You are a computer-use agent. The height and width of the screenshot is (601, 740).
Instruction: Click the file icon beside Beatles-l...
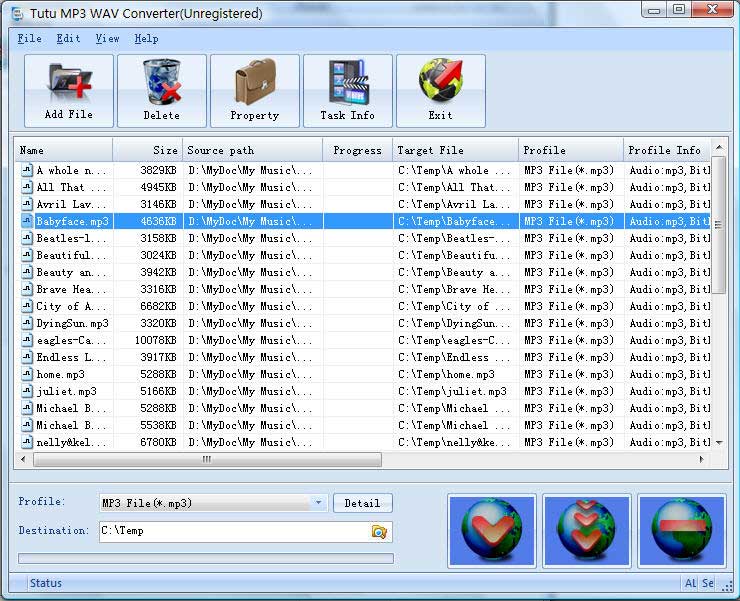[27, 238]
